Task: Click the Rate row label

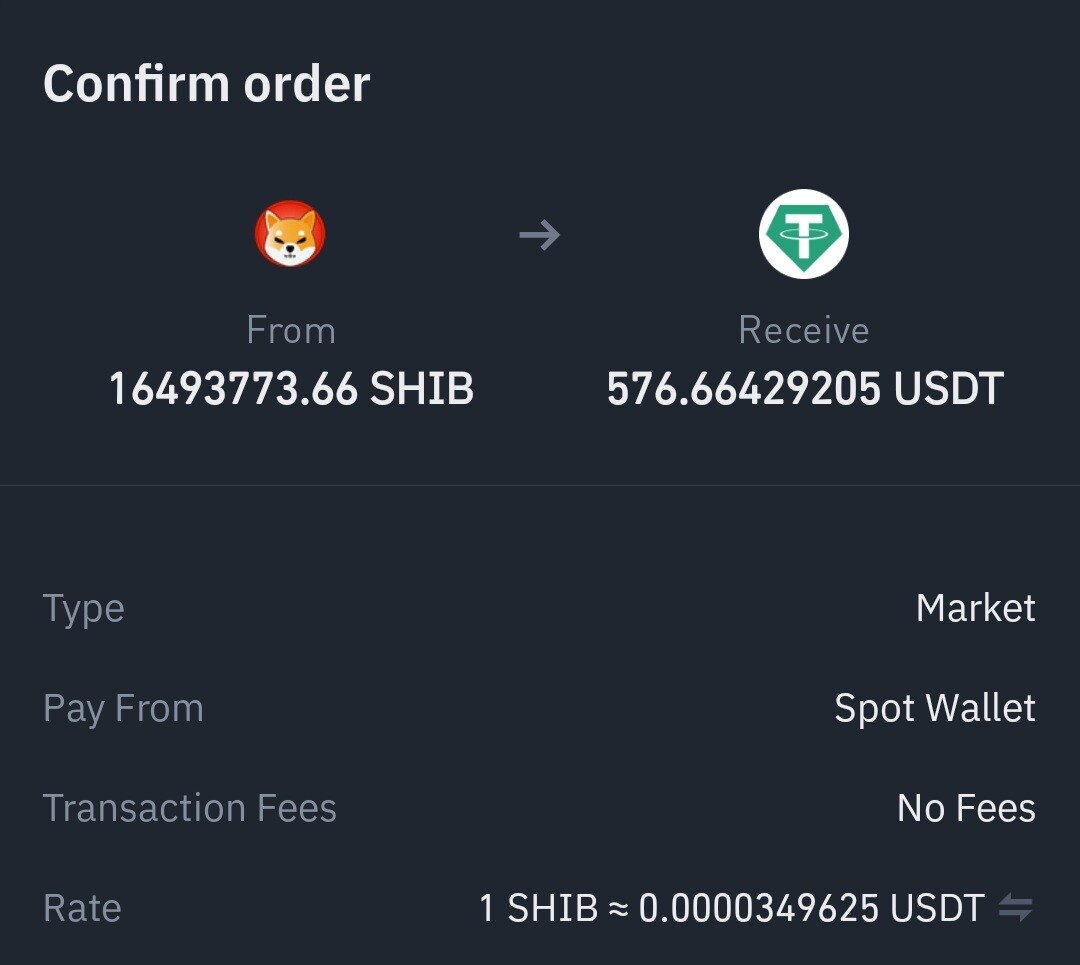Action: [82, 908]
